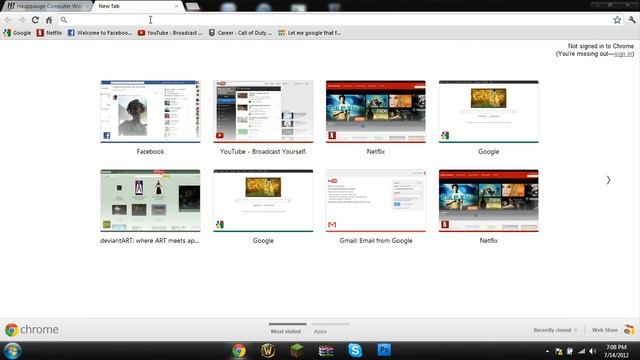
Task: Open the second-row Netflix thumbnail
Action: [489, 201]
